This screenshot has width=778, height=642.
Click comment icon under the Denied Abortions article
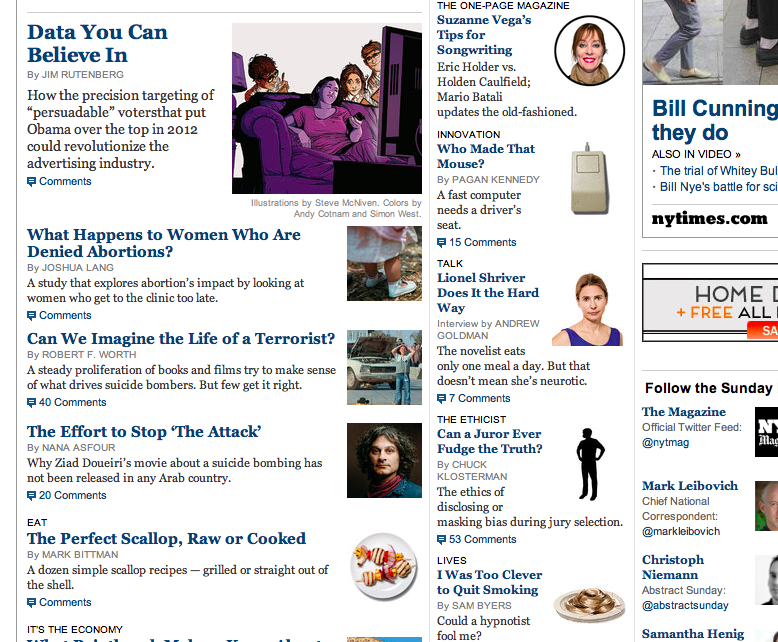pyautogui.click(x=31, y=316)
